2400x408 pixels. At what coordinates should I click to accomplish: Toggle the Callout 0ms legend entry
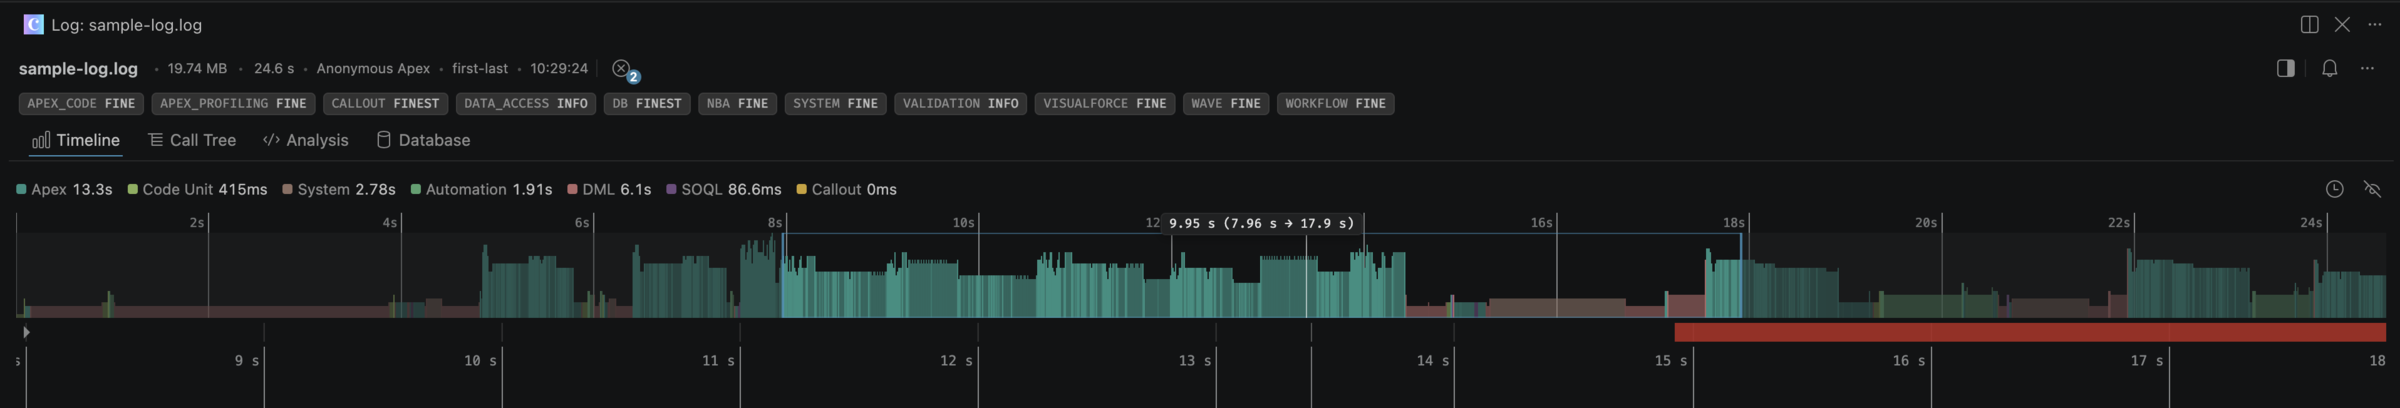click(x=846, y=190)
